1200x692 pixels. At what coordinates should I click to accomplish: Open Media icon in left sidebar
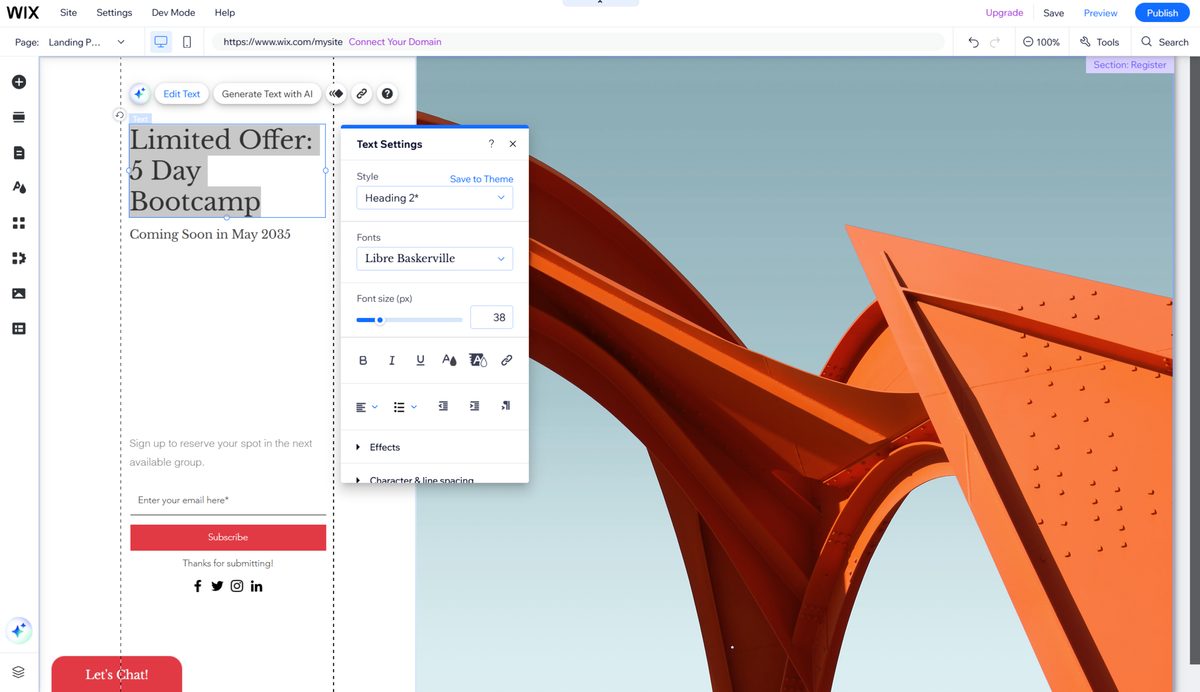tap(18, 293)
